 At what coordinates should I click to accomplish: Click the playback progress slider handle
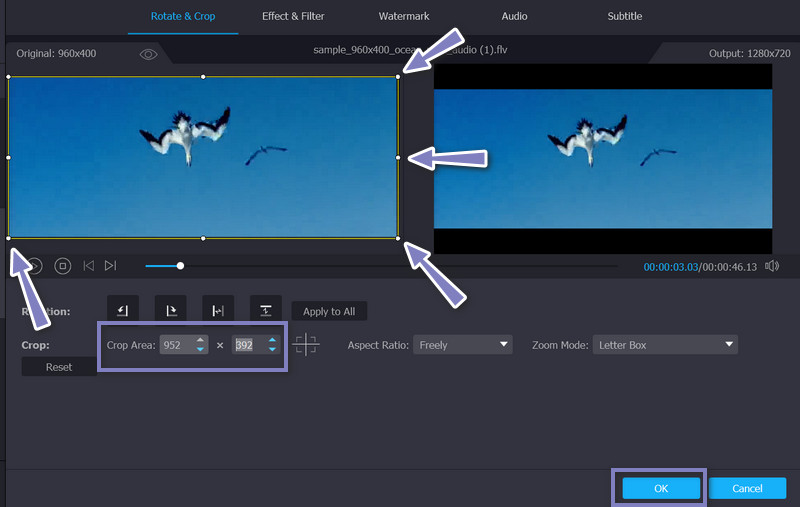coord(180,266)
